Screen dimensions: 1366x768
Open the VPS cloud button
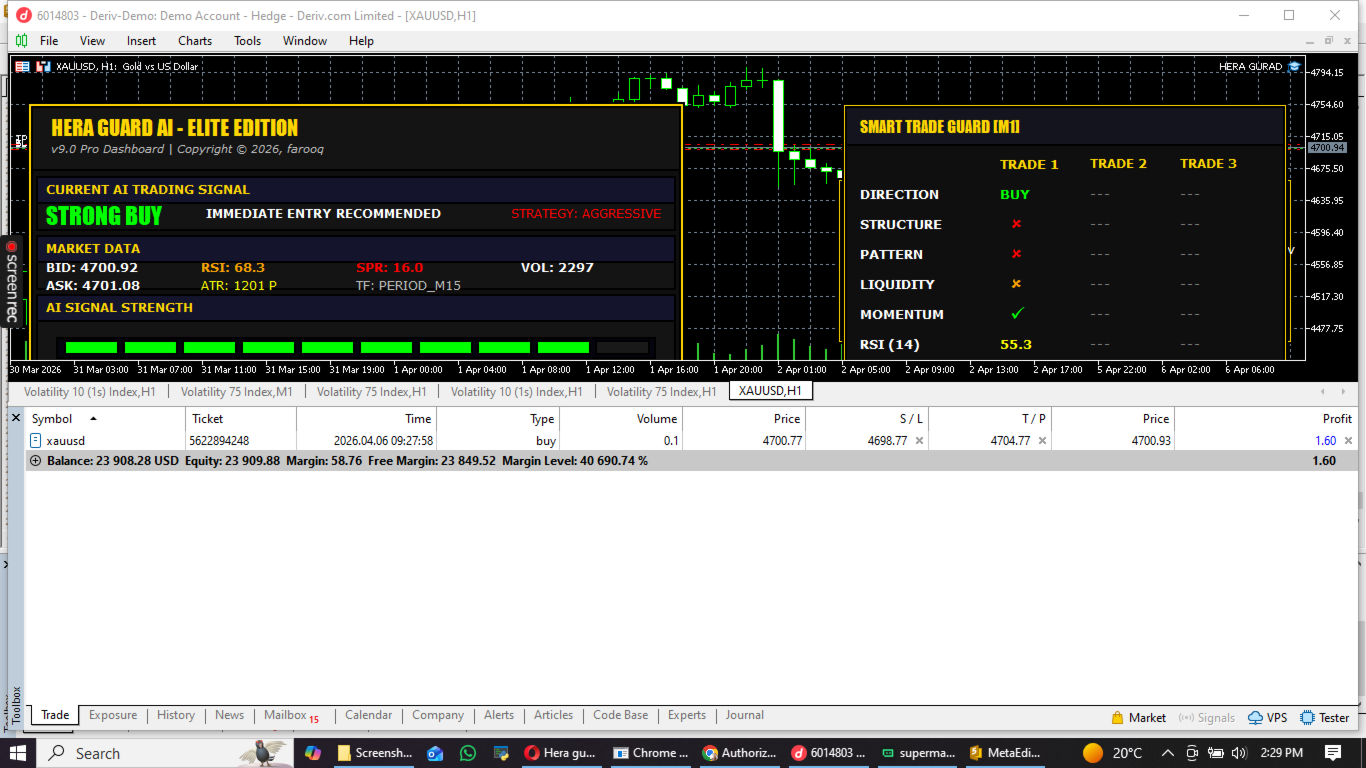[1267, 717]
